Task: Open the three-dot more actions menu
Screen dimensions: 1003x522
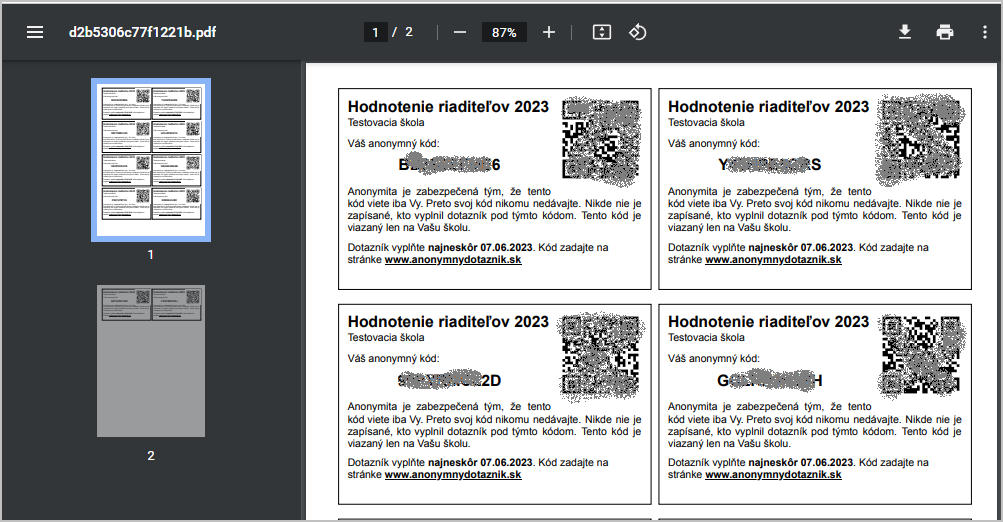Action: tap(984, 32)
